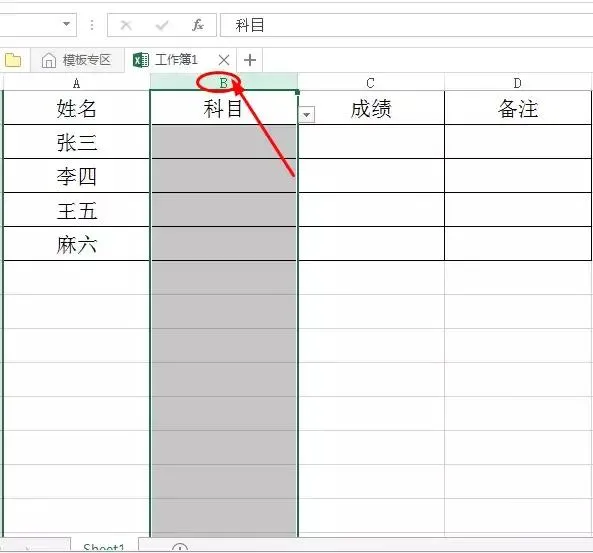The width and height of the screenshot is (593, 553).
Task: Click the cell containing 姓名
Action: click(76, 108)
